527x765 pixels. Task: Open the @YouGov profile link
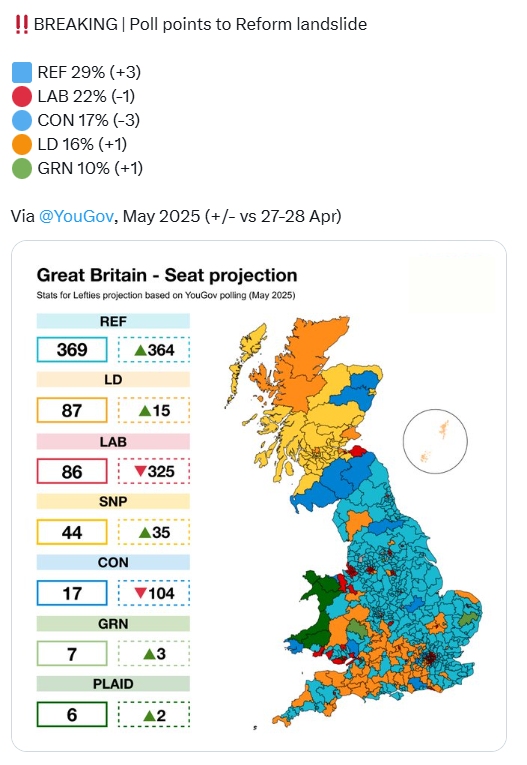76,216
